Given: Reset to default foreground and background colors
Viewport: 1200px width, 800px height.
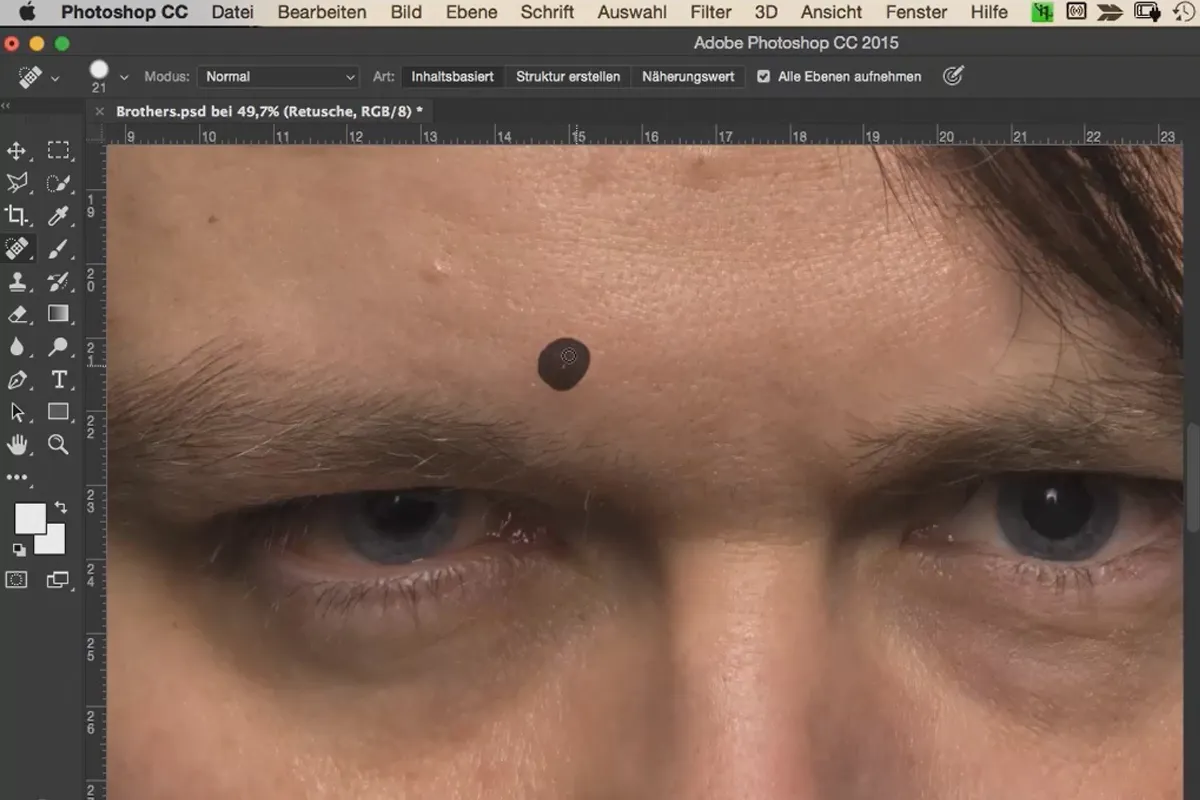Looking at the screenshot, I should click(18, 550).
